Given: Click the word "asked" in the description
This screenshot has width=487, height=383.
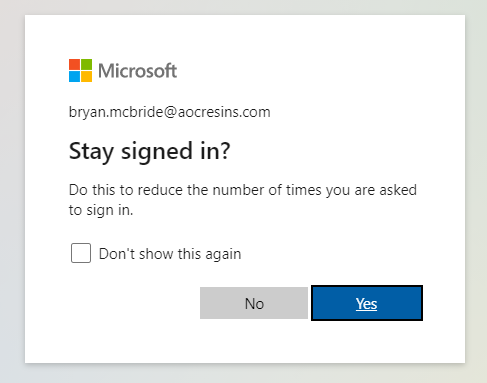Looking at the screenshot, I should [398, 190].
